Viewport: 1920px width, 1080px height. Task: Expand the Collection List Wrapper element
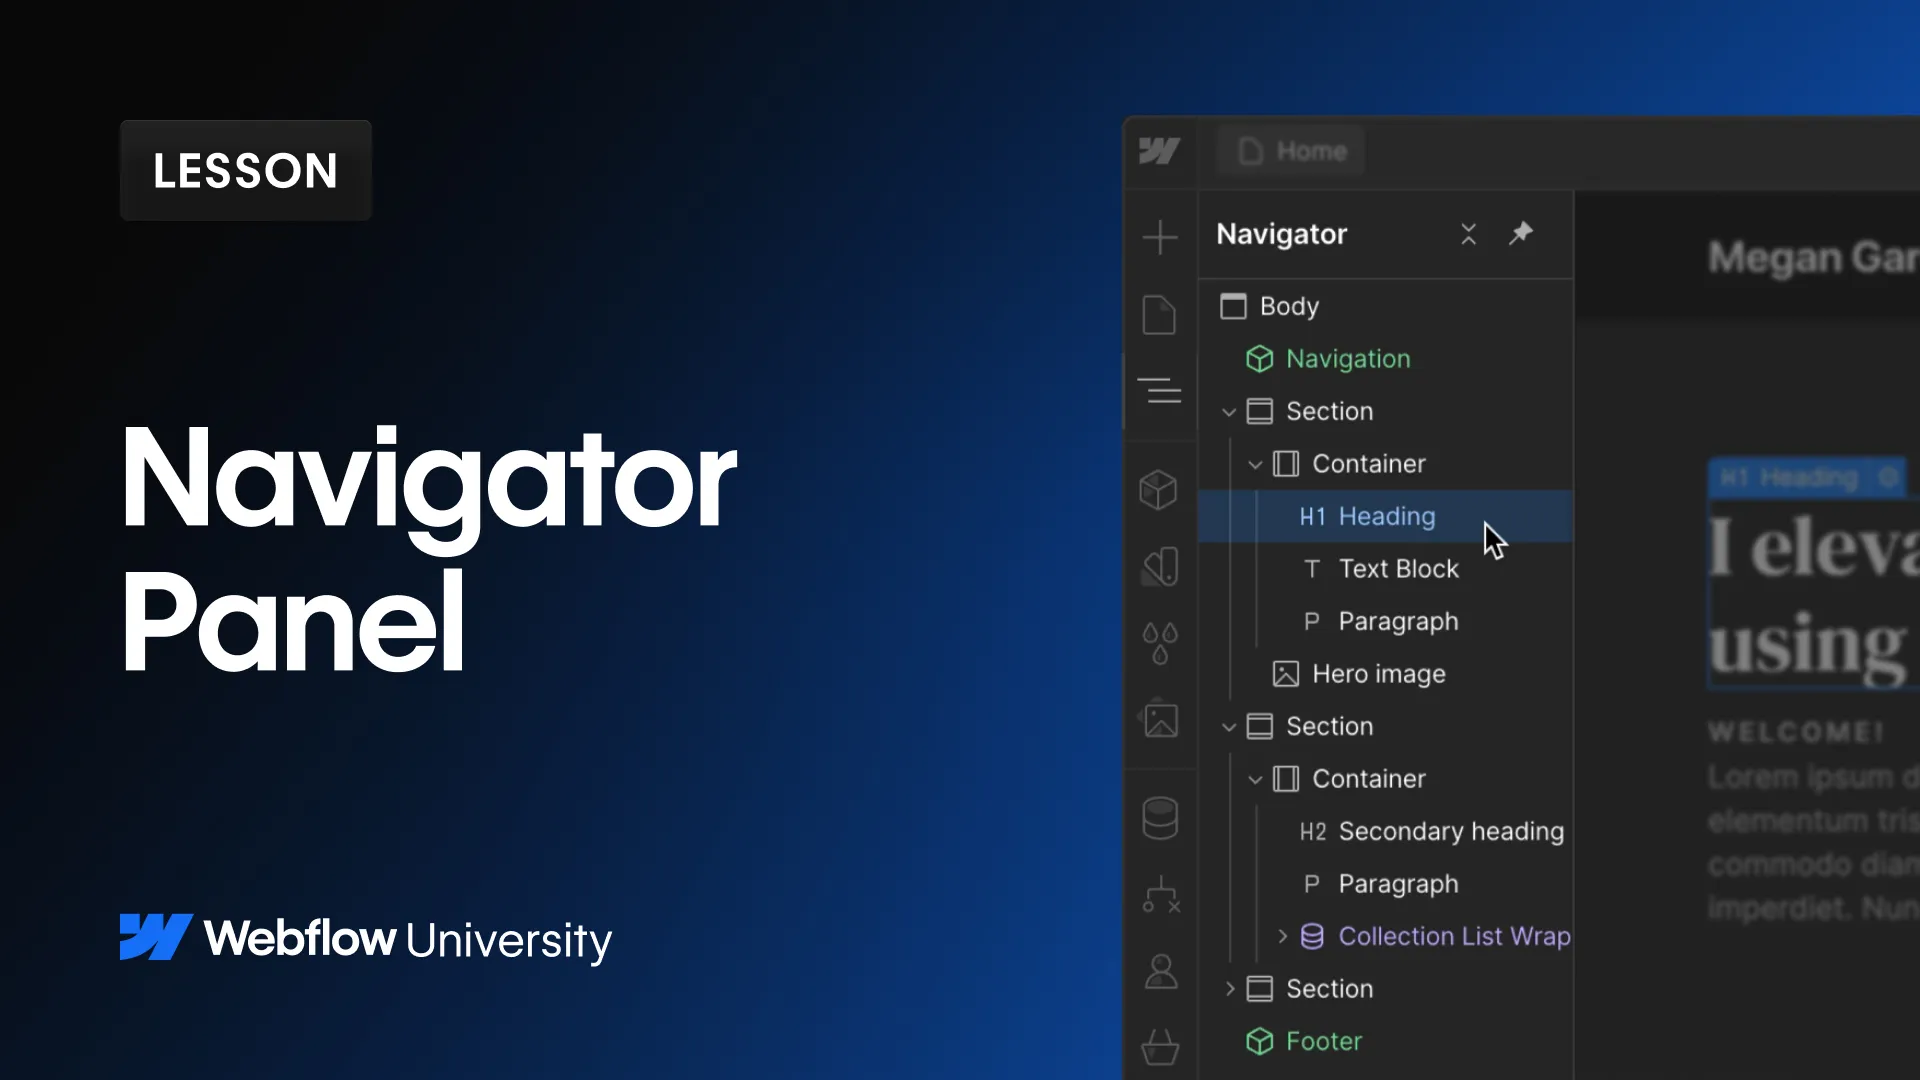(x=1284, y=936)
